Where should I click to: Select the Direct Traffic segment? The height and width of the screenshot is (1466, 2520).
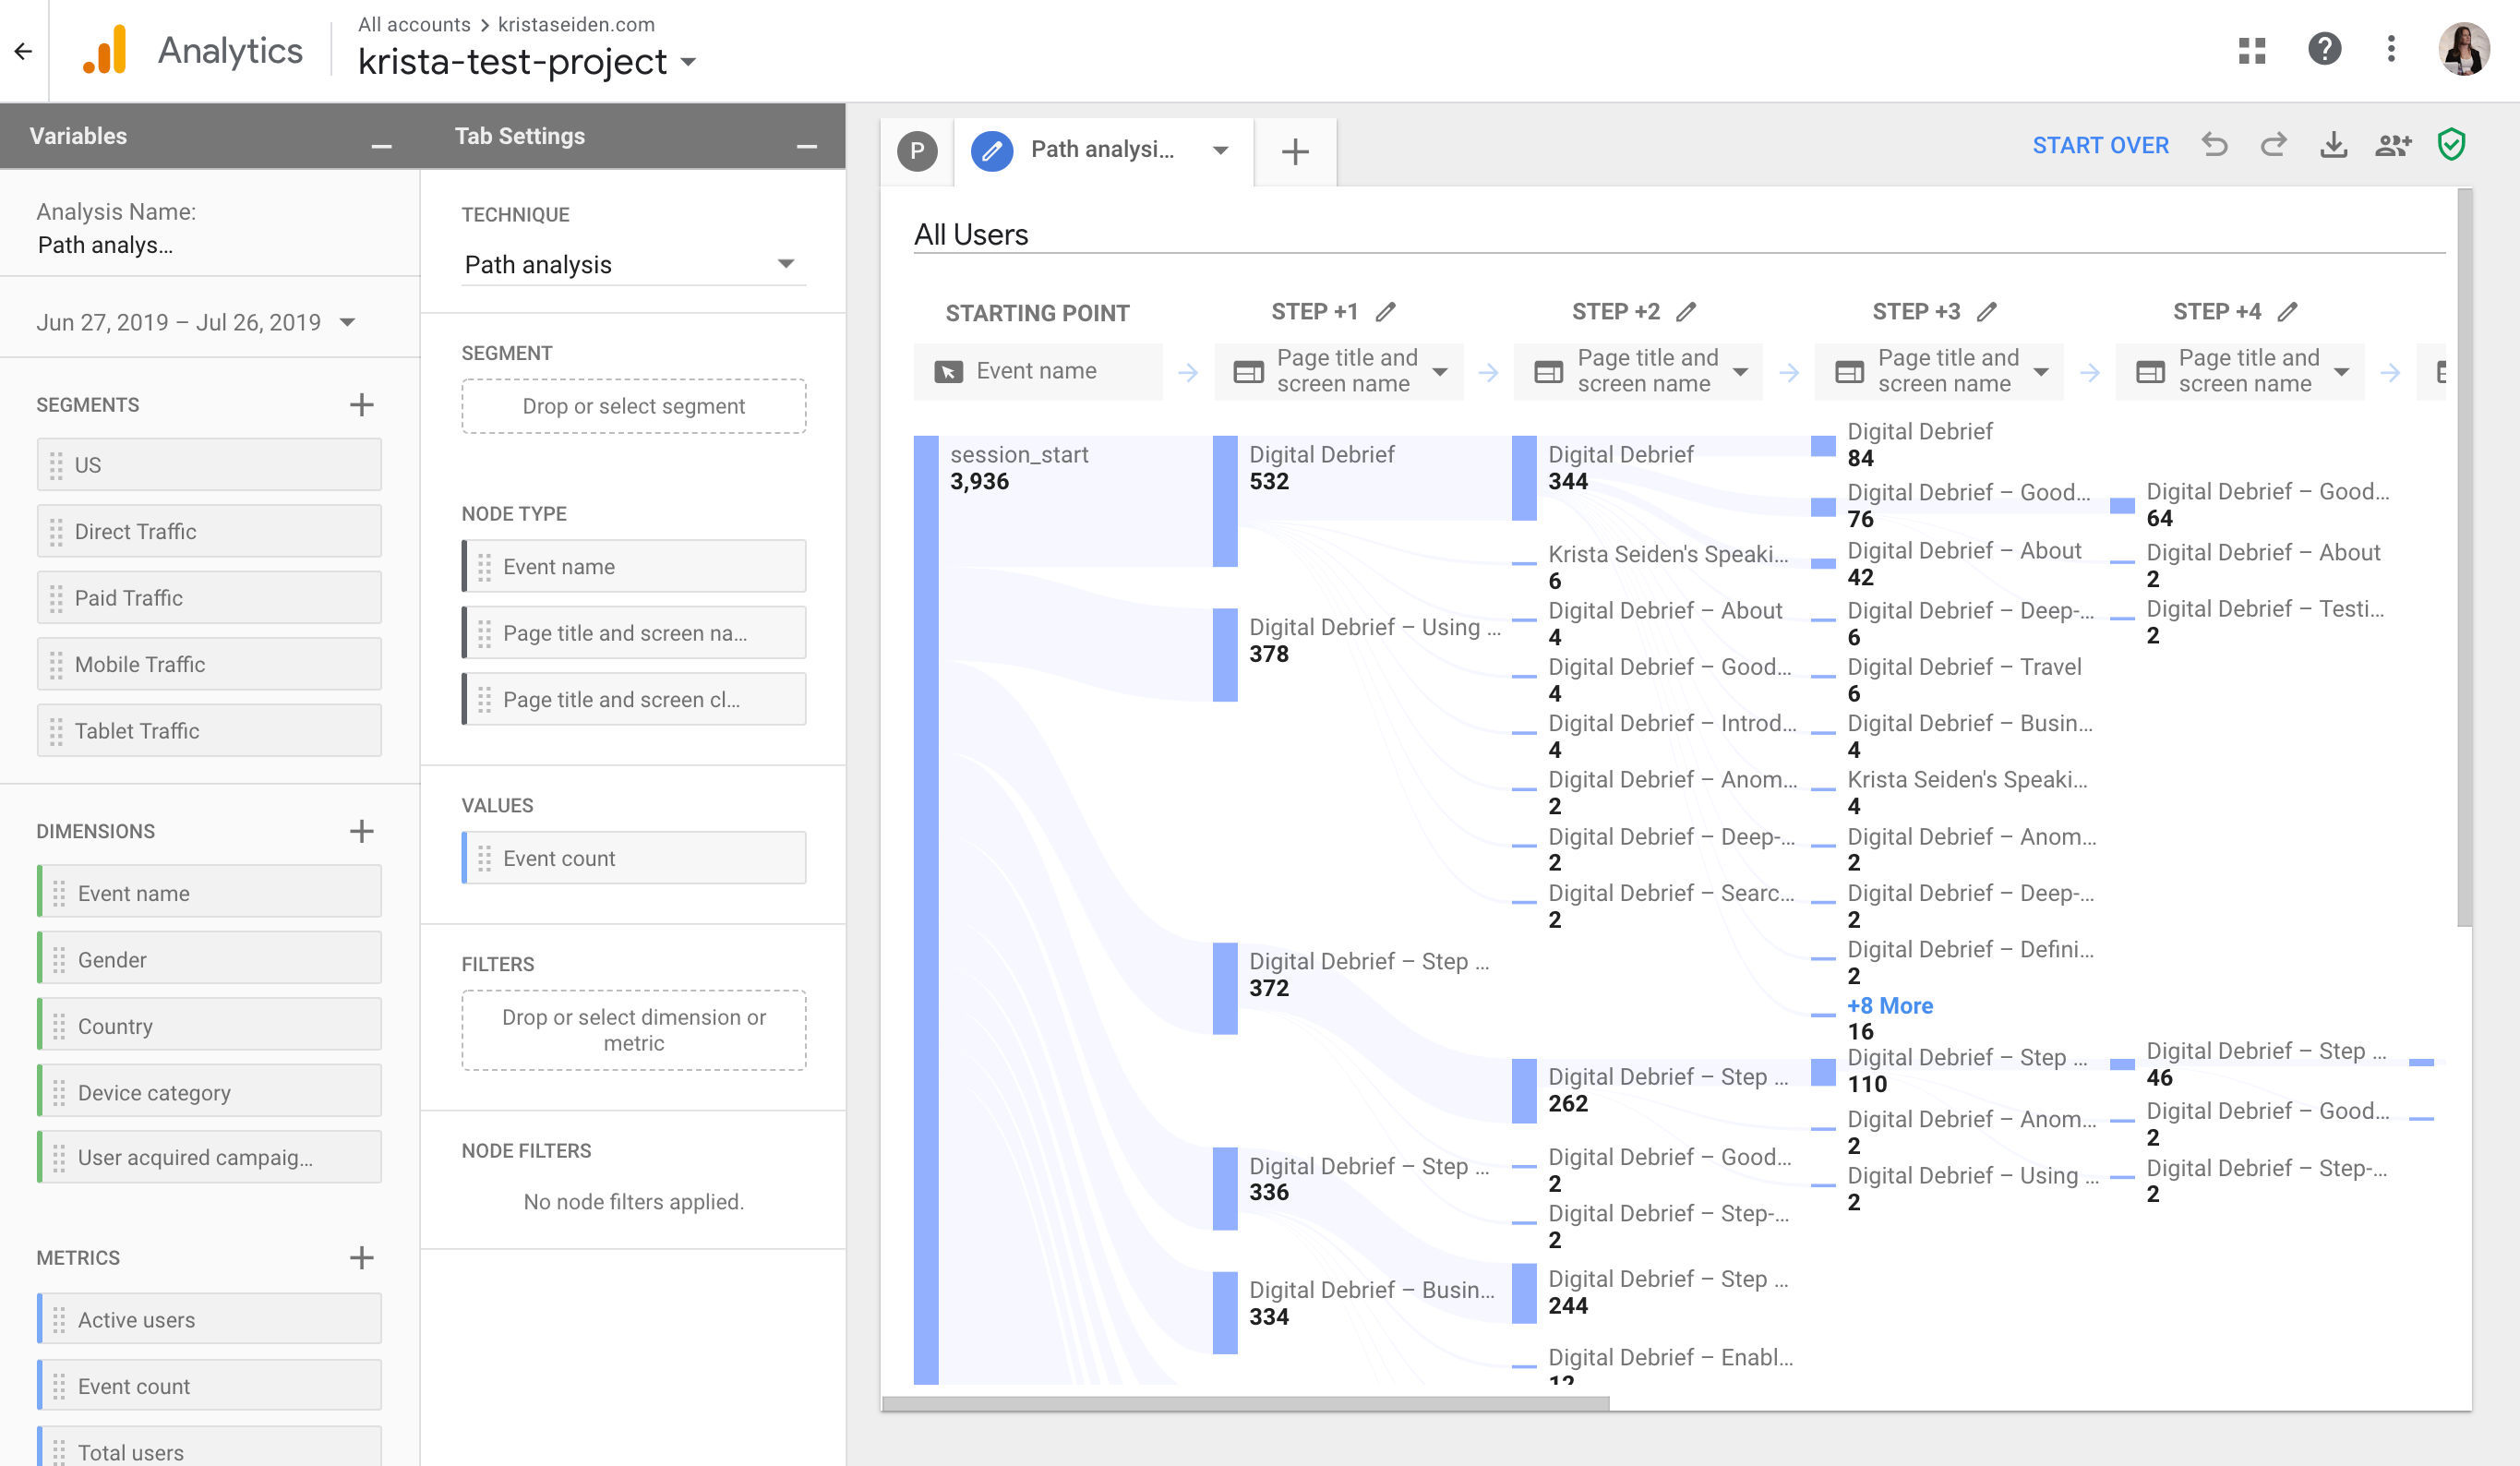tap(210, 531)
